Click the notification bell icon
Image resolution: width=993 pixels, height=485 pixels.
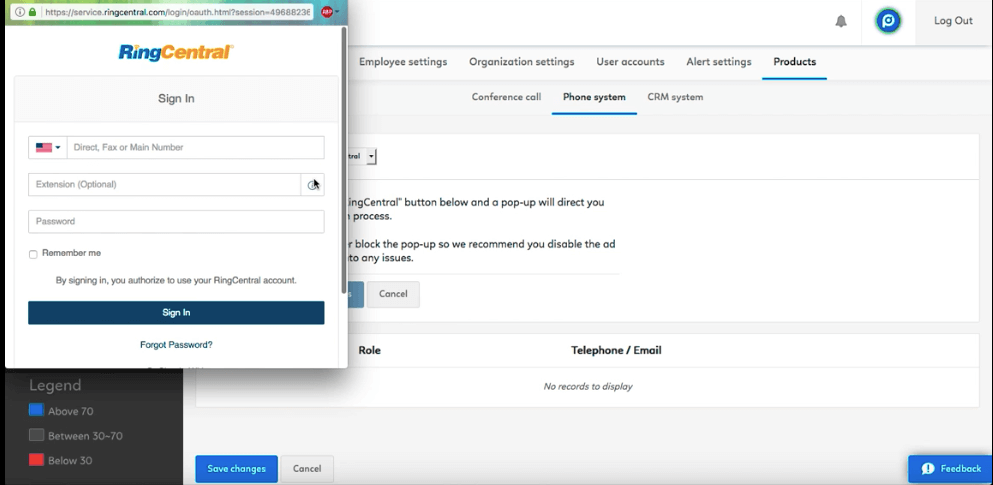[x=840, y=21]
